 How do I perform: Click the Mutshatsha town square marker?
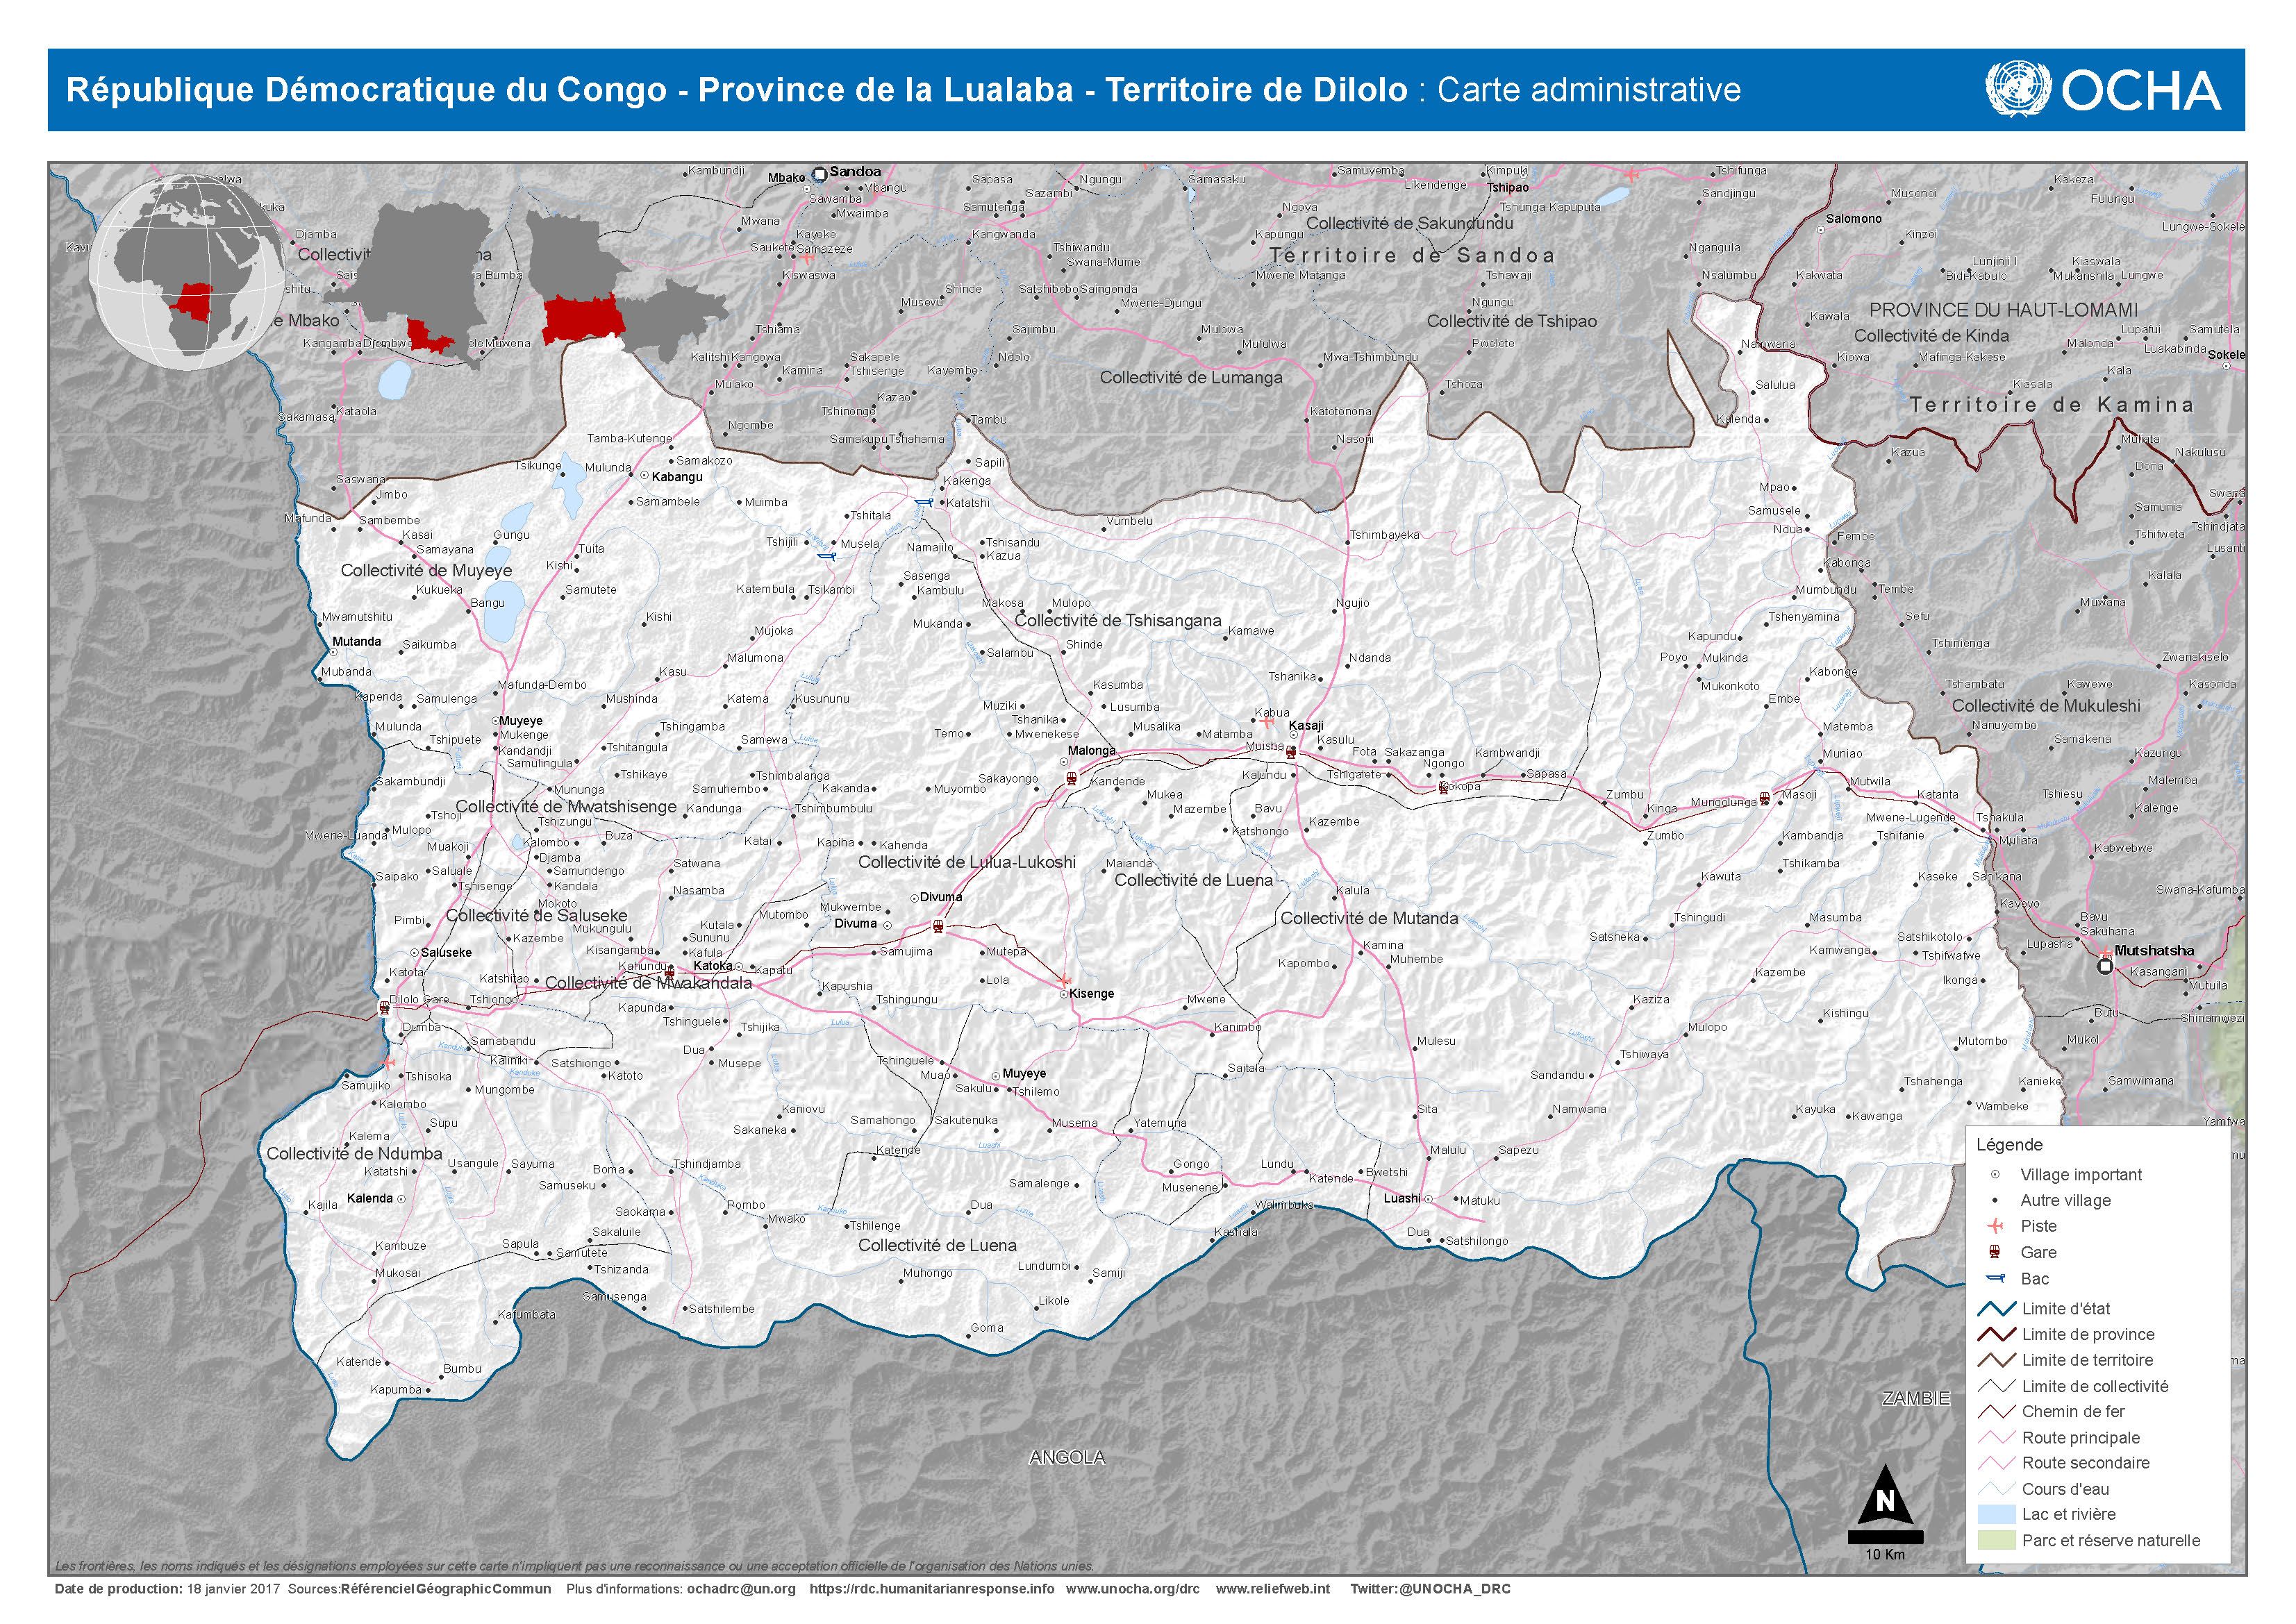coord(2105,967)
